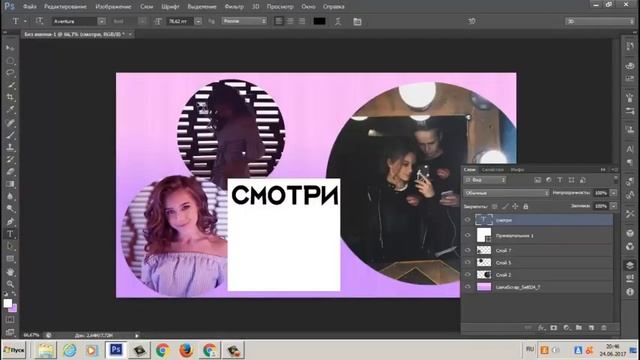Delete the selected layer via trash icon

point(604,328)
